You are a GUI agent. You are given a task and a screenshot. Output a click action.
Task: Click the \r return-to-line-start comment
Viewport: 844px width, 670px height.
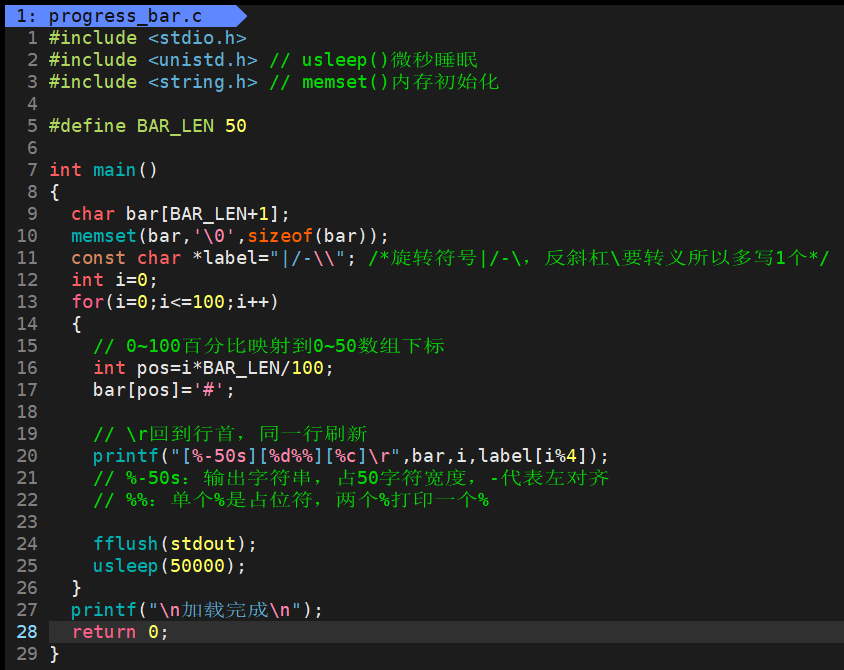[x=230, y=434]
